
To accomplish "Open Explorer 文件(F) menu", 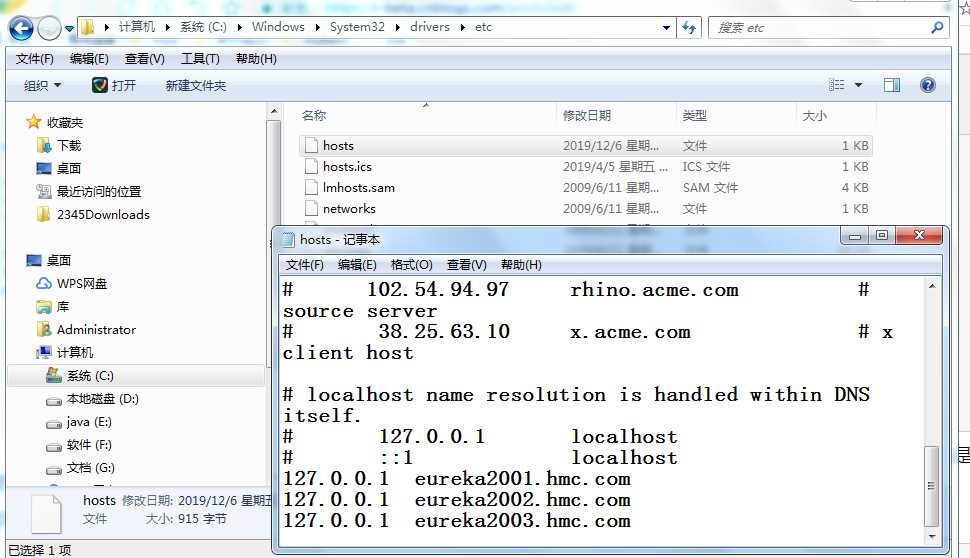I will (x=35, y=59).
